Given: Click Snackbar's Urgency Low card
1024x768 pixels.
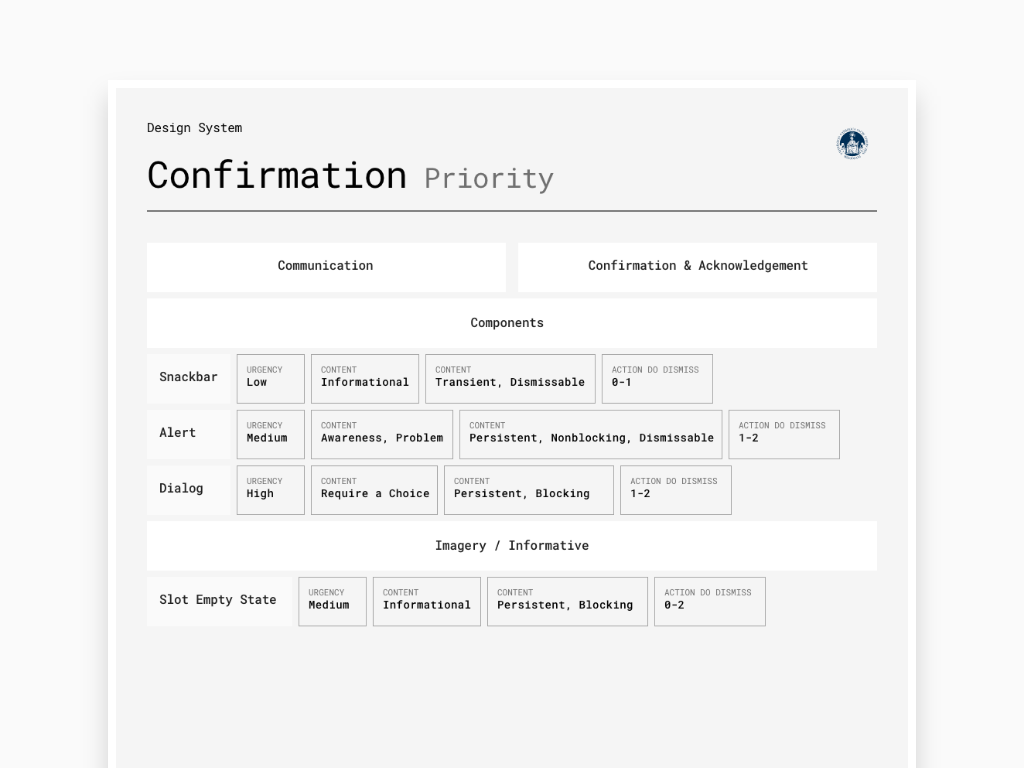Looking at the screenshot, I should [270, 379].
